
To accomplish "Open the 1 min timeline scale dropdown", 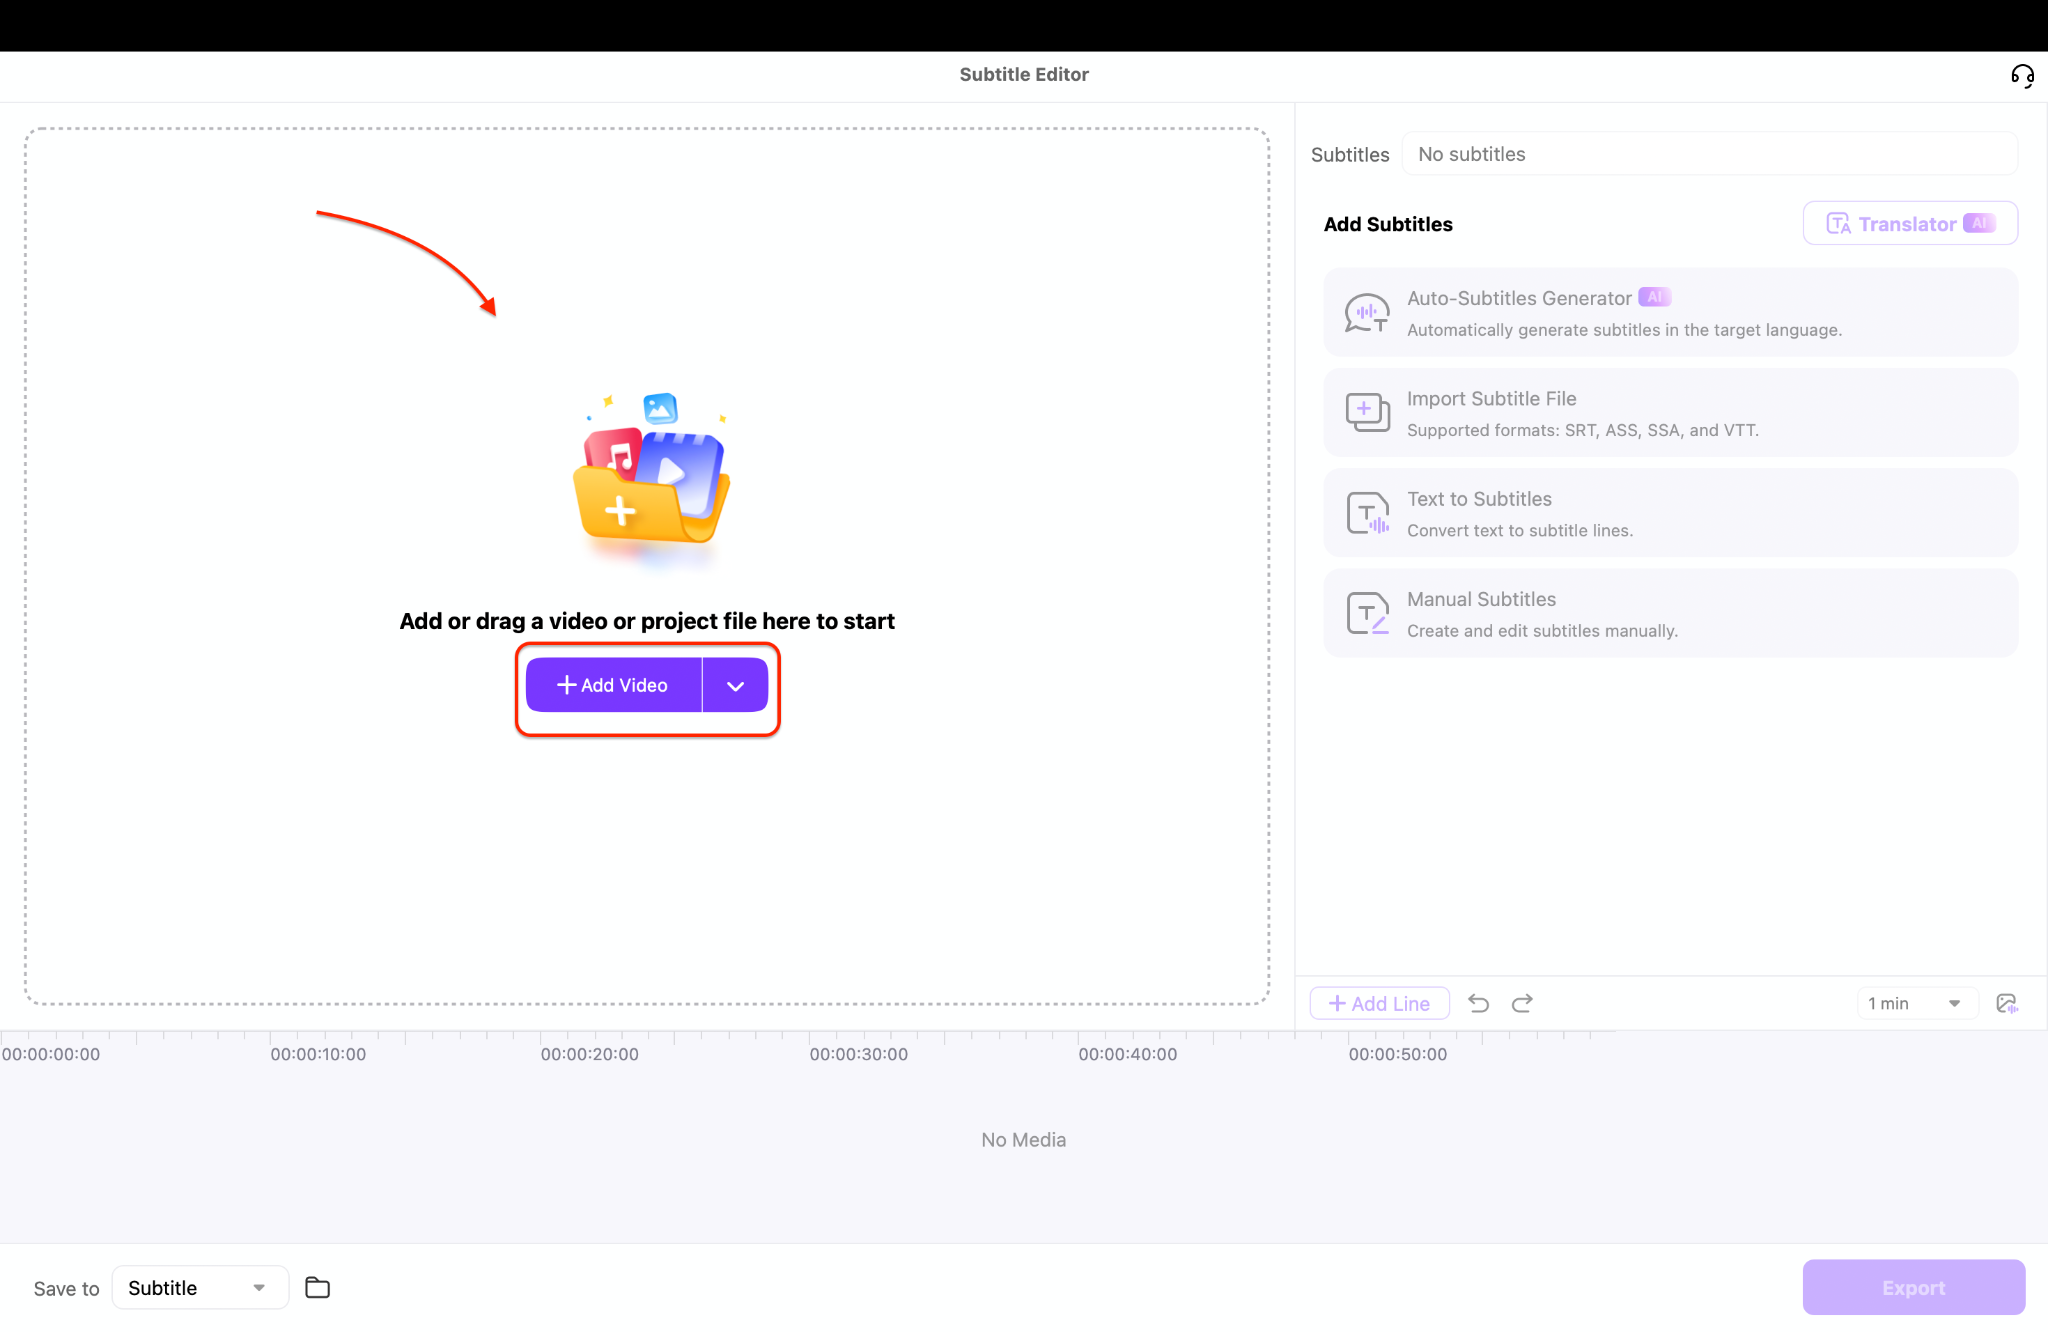I will click(x=1915, y=1003).
